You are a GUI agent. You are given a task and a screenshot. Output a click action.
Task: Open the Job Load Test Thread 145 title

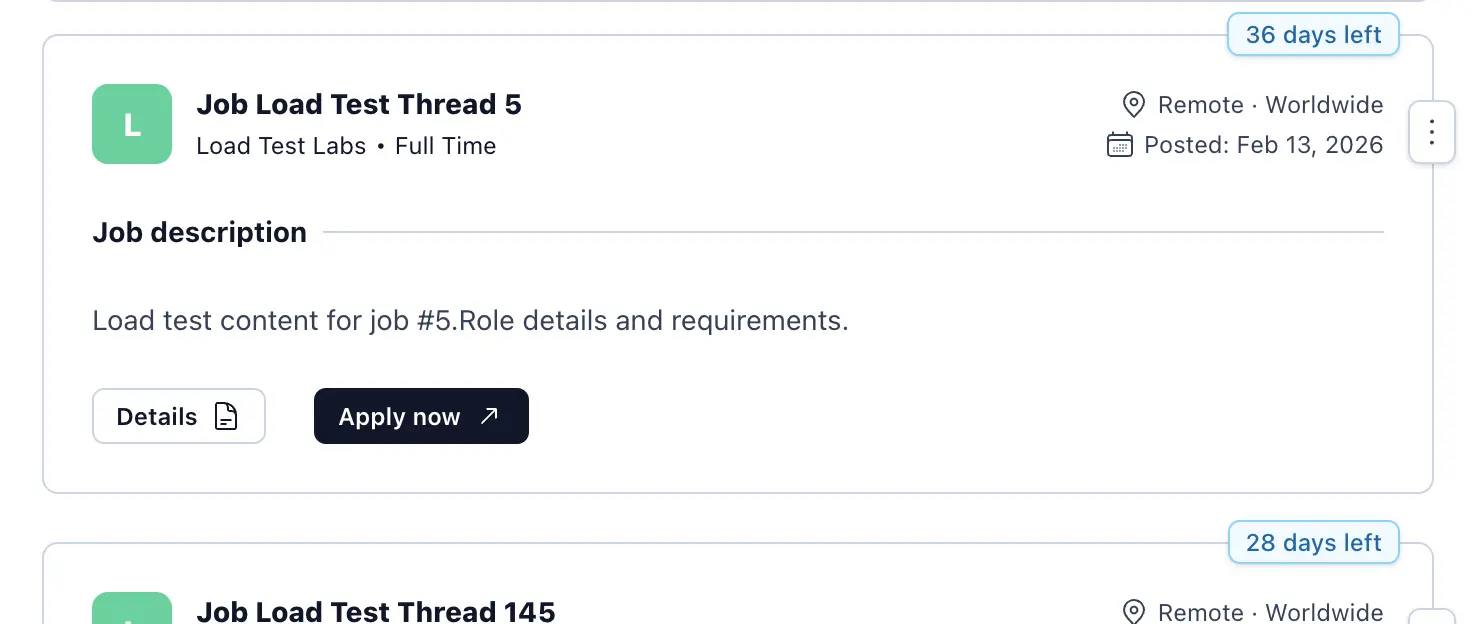[x=375, y=611]
